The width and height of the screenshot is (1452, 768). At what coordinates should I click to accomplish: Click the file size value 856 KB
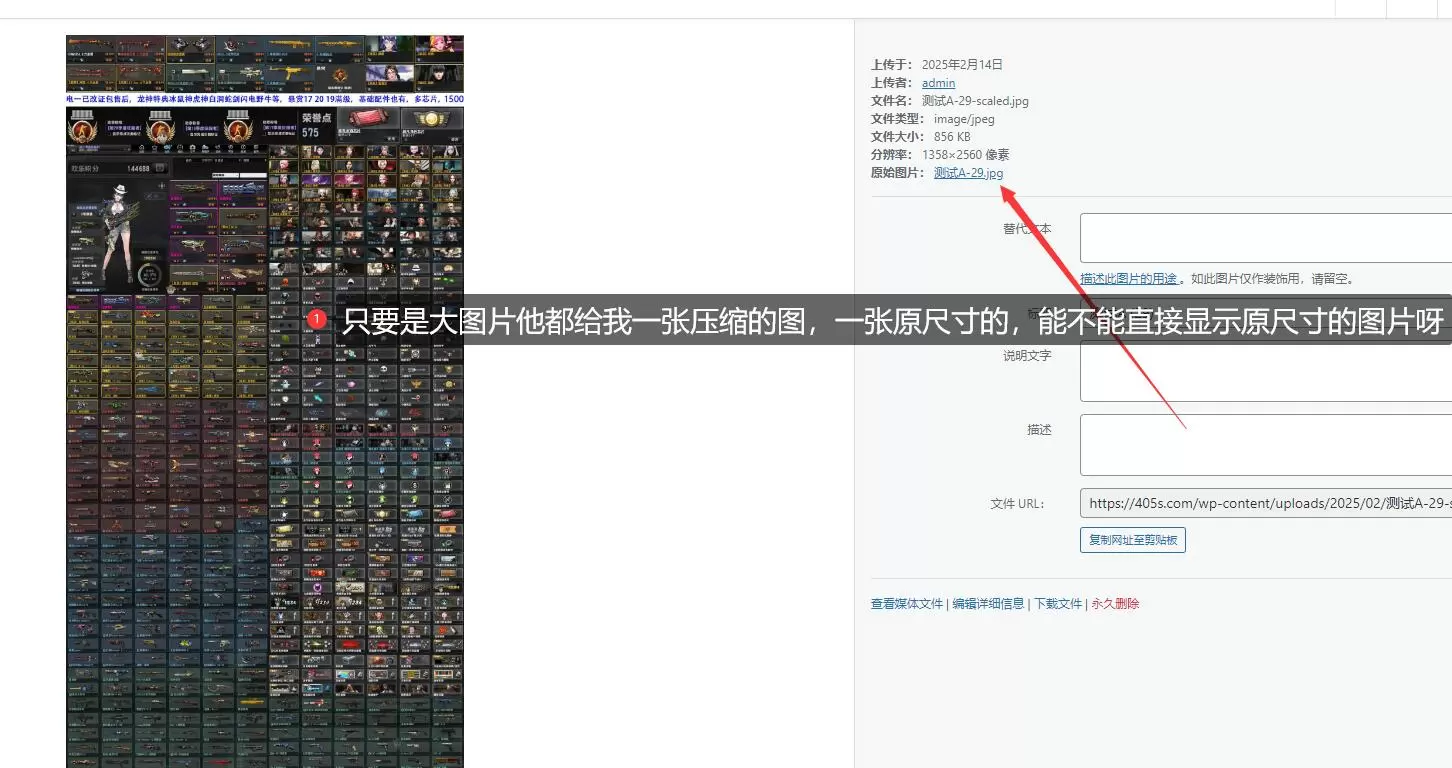pos(952,137)
